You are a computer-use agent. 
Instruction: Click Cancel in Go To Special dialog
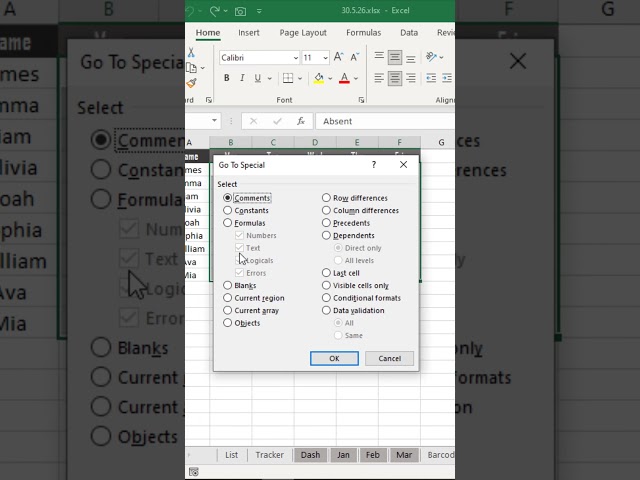pyautogui.click(x=389, y=358)
